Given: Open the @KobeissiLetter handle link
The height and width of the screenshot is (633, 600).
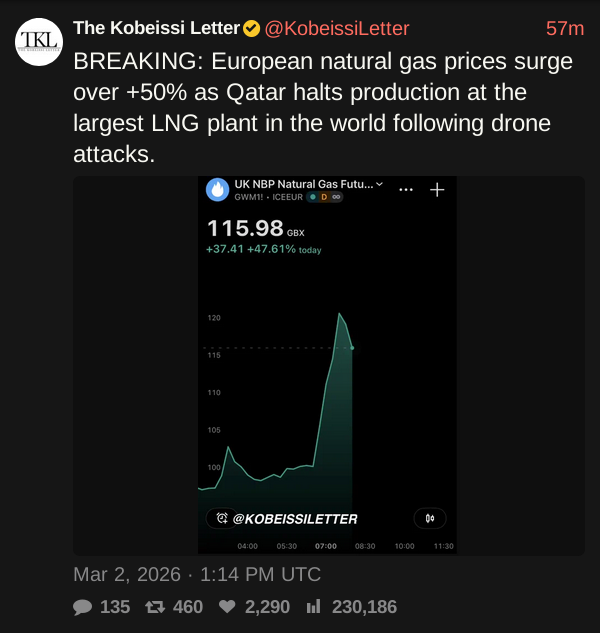Looking at the screenshot, I should 337,29.
